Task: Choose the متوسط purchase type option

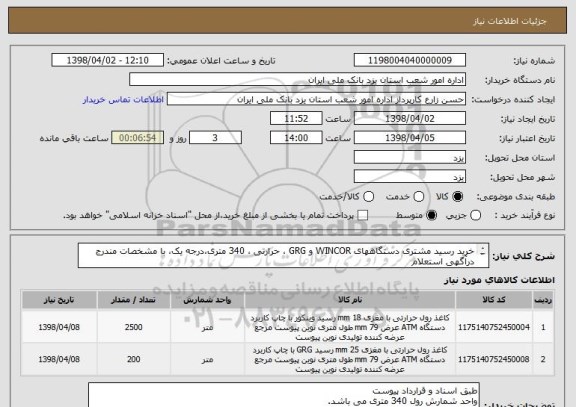Action: coord(431,216)
